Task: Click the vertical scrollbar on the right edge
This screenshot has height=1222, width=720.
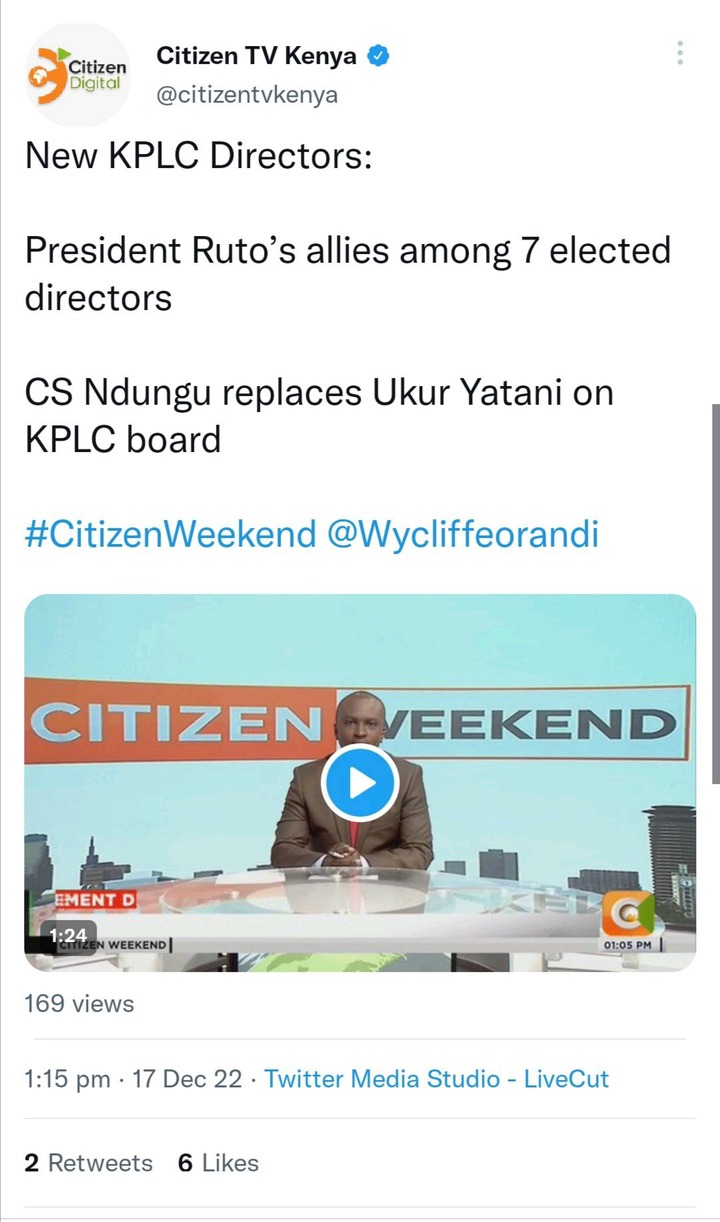Action: pos(715,594)
